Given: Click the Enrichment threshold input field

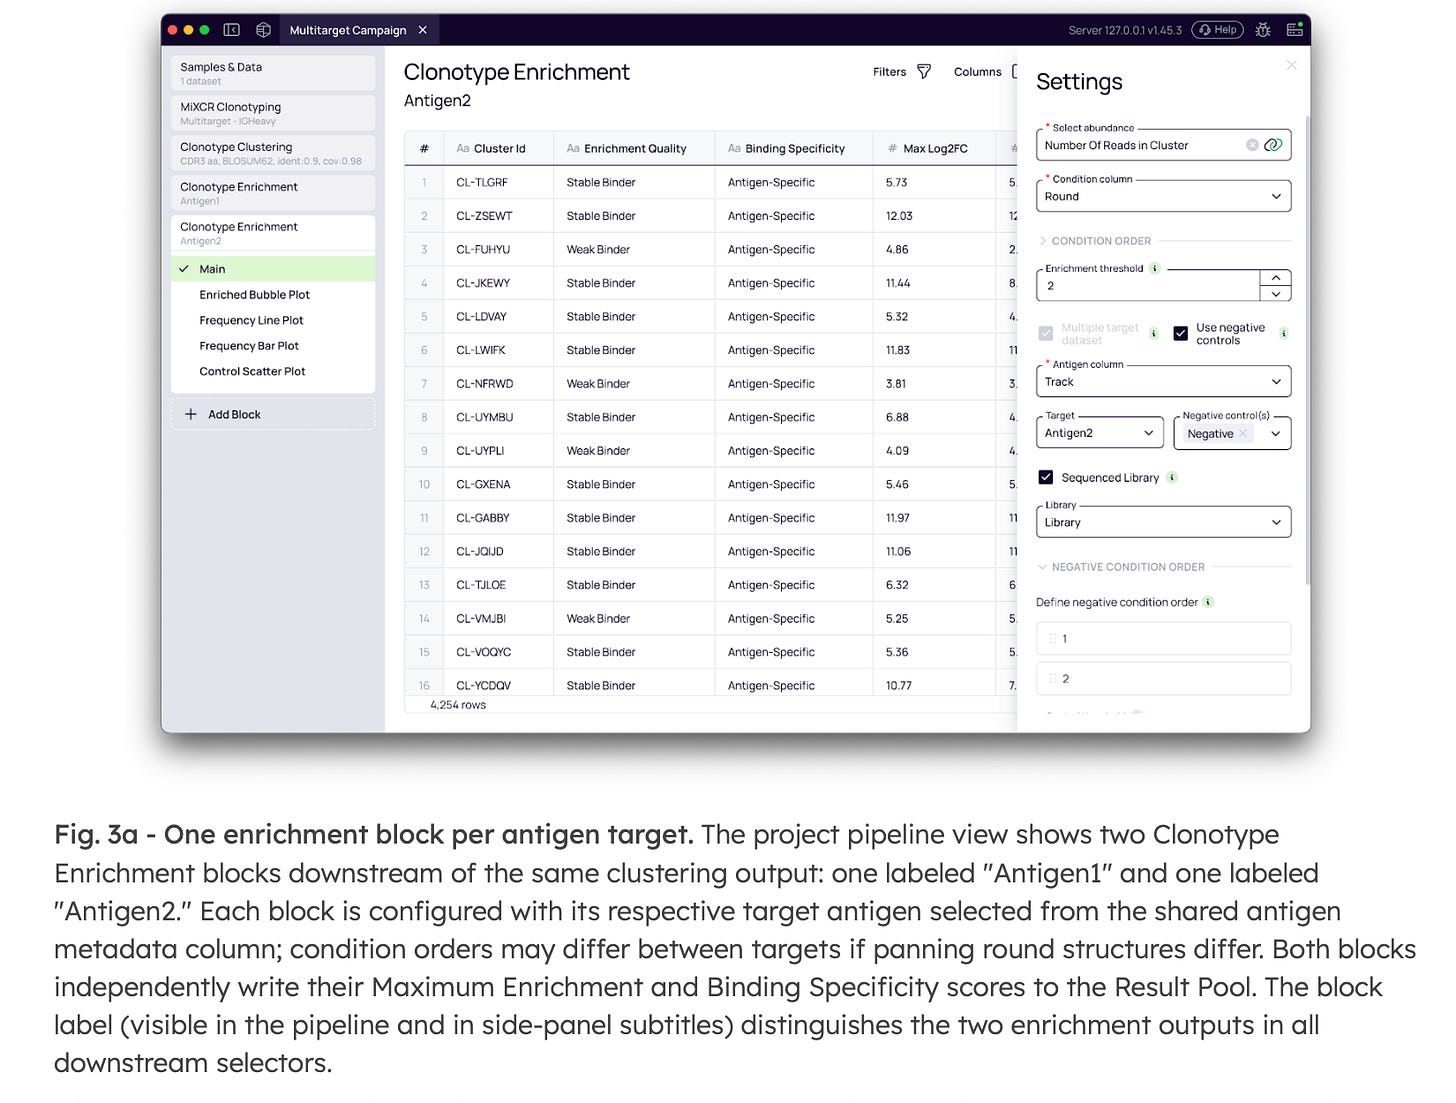Looking at the screenshot, I should 1148,286.
